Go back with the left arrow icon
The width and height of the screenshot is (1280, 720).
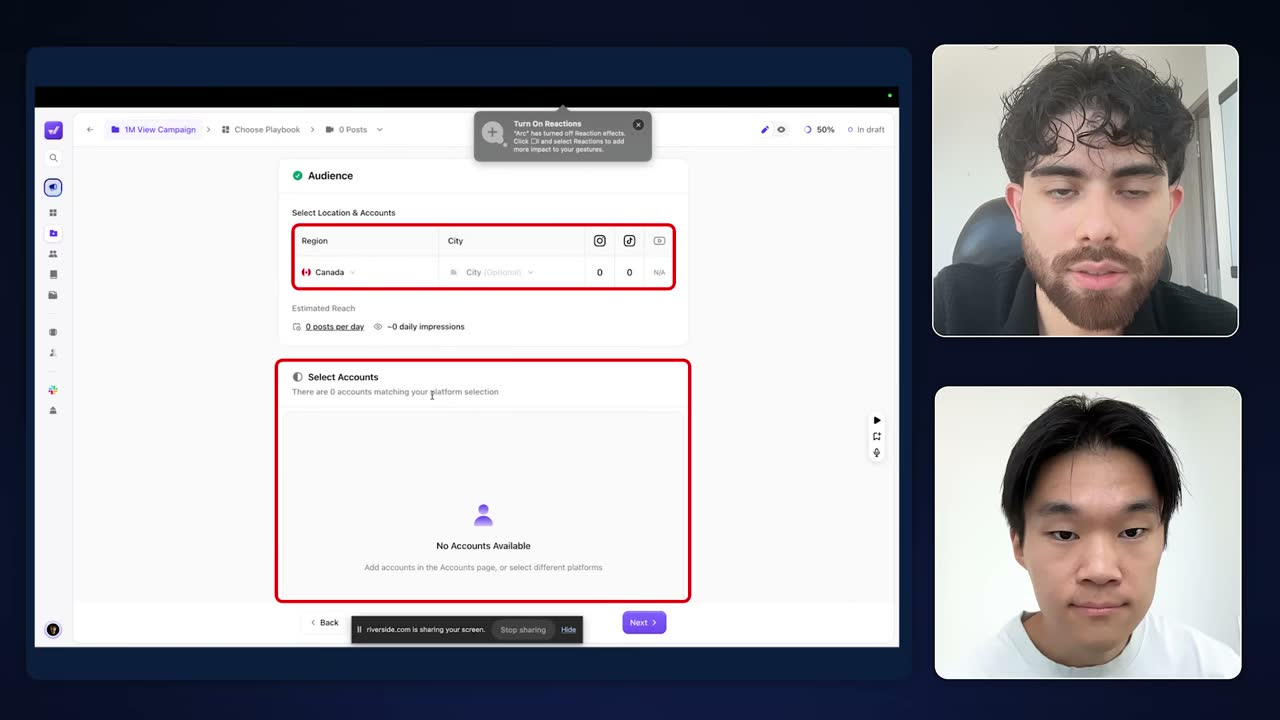(x=90, y=129)
